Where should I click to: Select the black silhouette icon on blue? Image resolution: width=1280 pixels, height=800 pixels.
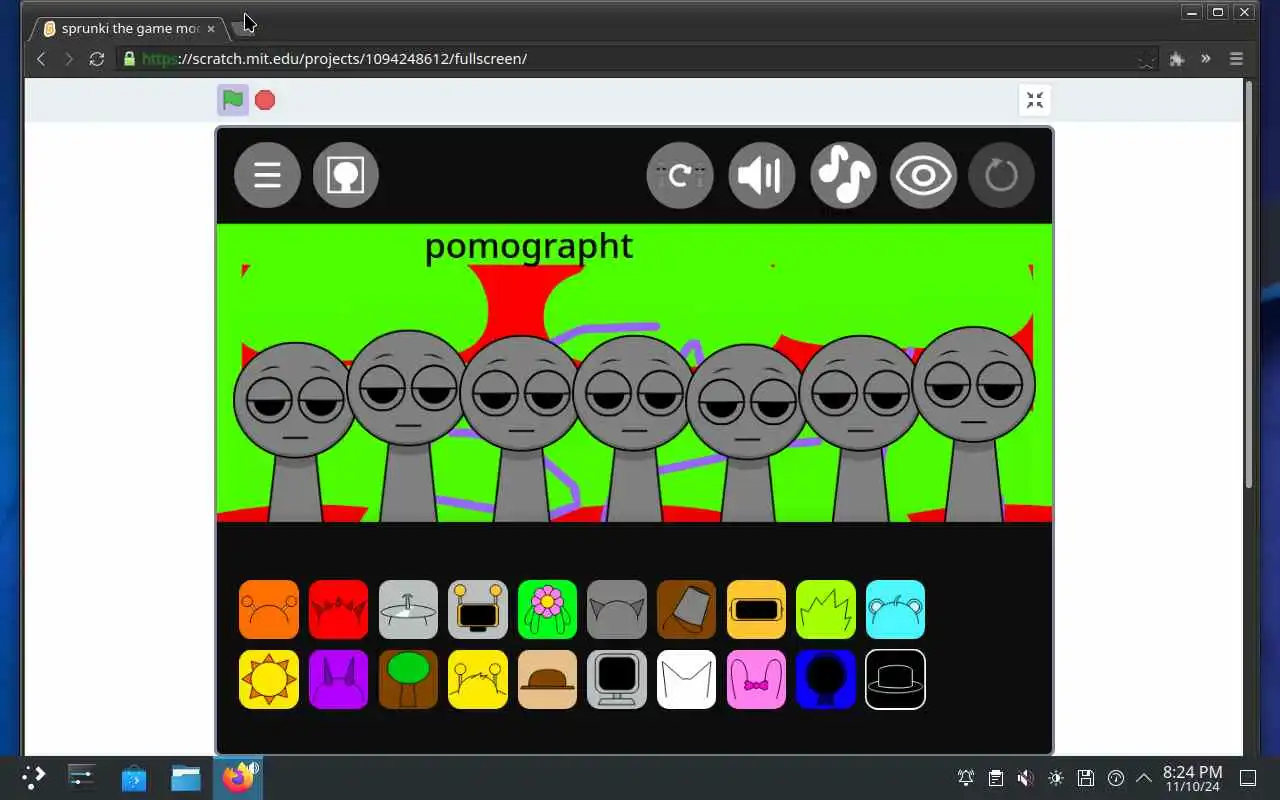point(826,679)
